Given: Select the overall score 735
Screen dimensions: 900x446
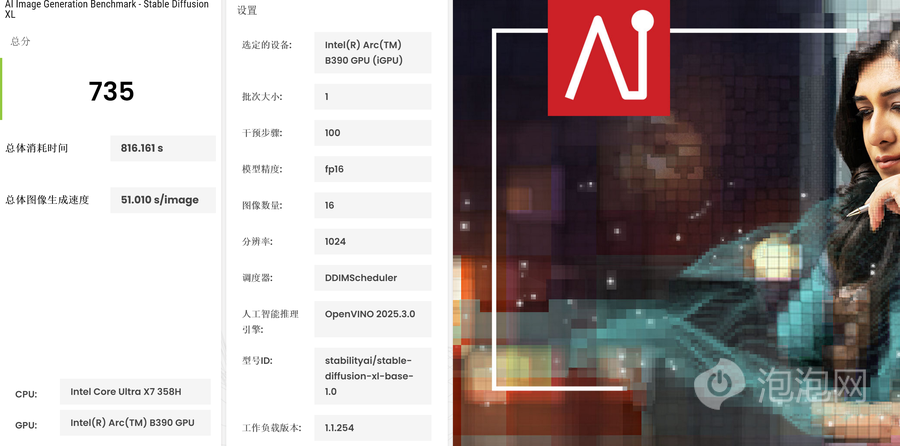Looking at the screenshot, I should tap(111, 92).
